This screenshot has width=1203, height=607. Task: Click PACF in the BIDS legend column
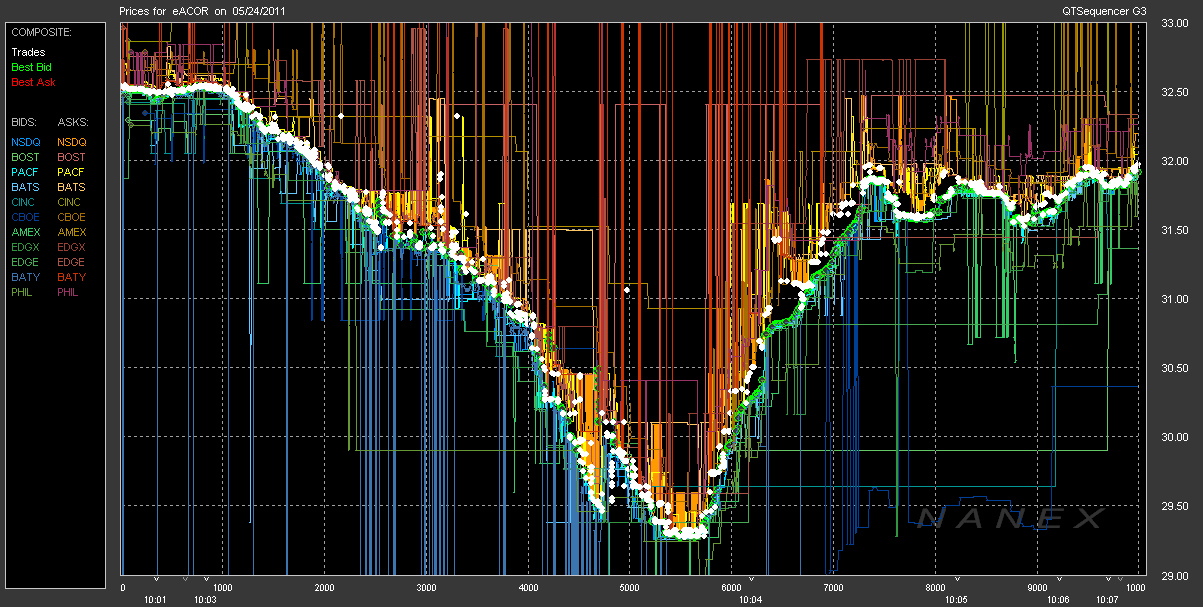(x=26, y=172)
